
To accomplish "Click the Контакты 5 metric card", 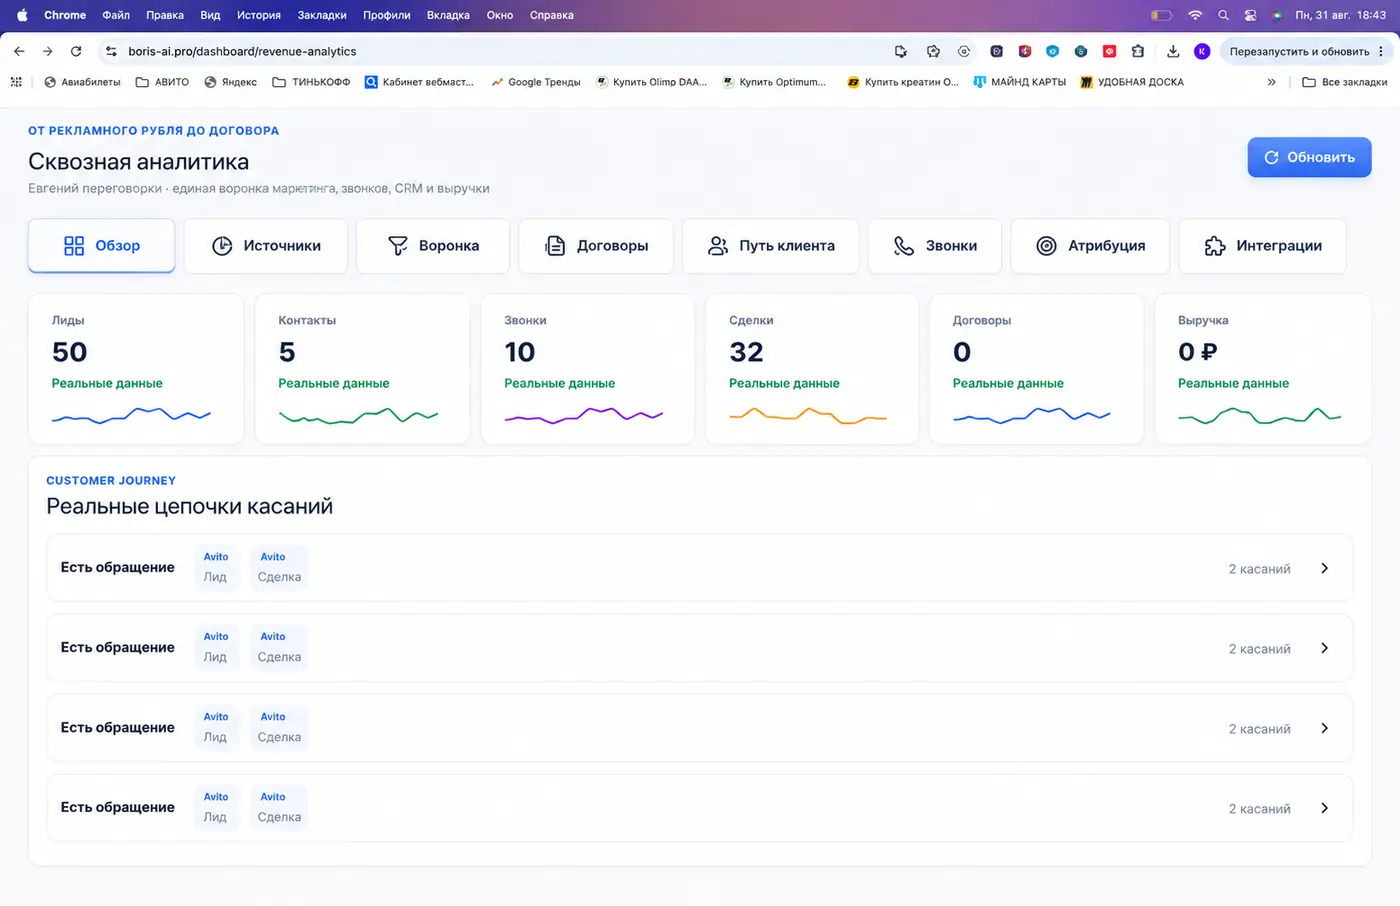I will (x=362, y=369).
